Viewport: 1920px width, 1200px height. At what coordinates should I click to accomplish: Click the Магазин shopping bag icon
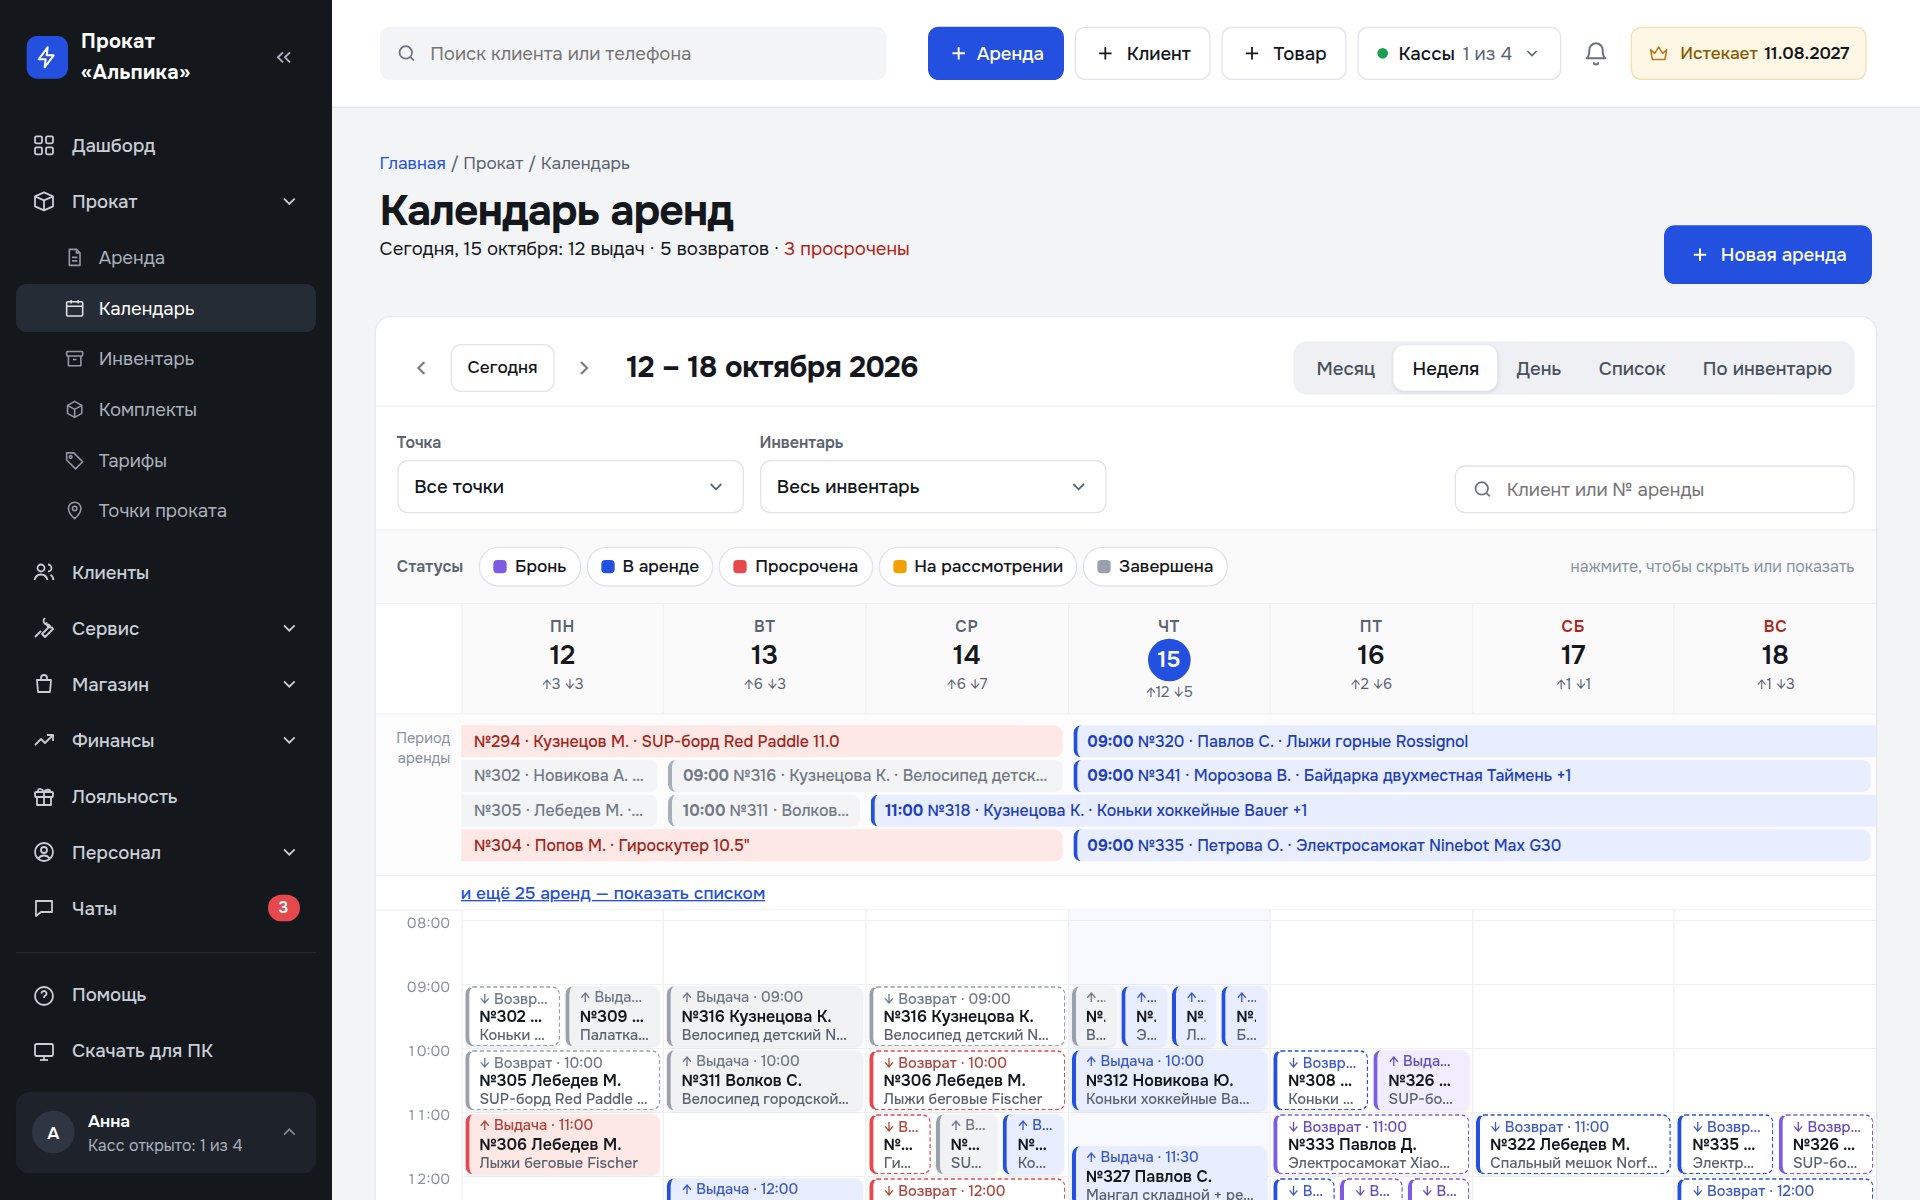click(44, 685)
